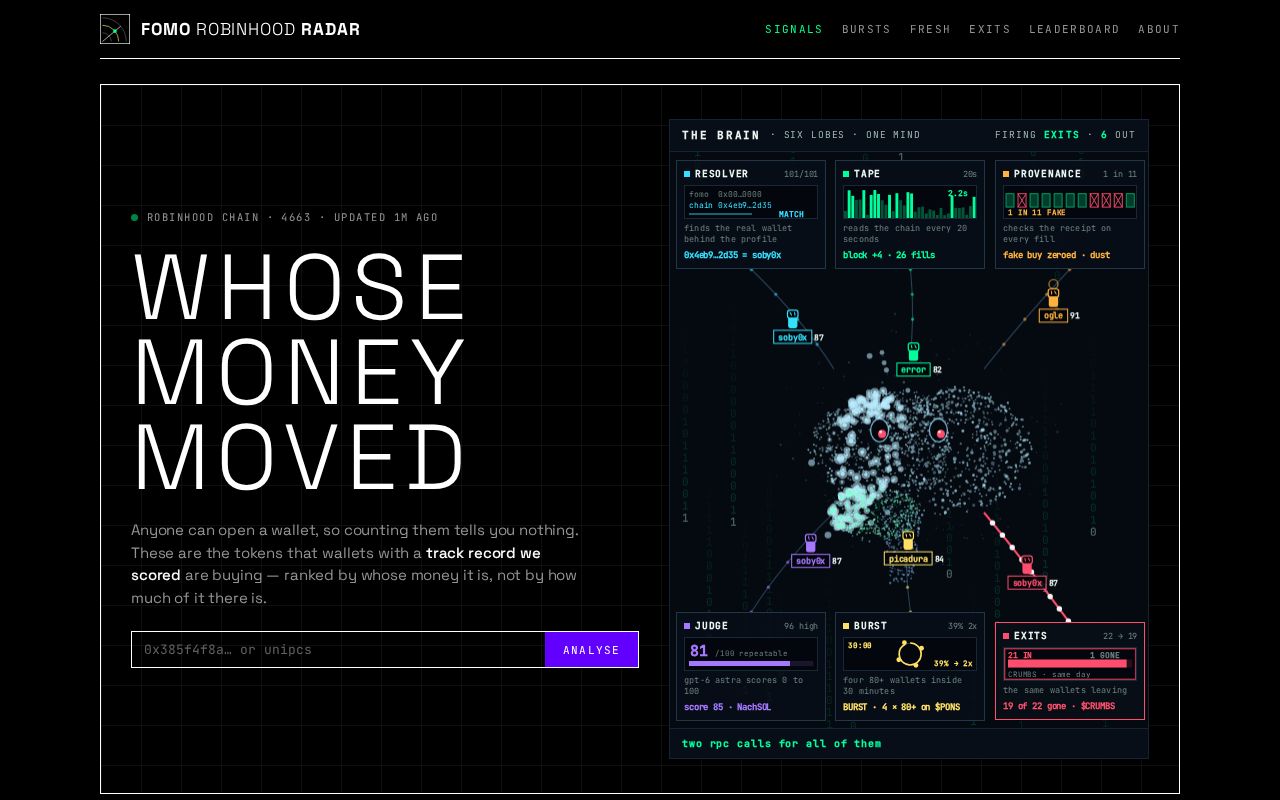The width and height of the screenshot is (1280, 800).
Task: Click the green chain status dot
Action: (135, 217)
